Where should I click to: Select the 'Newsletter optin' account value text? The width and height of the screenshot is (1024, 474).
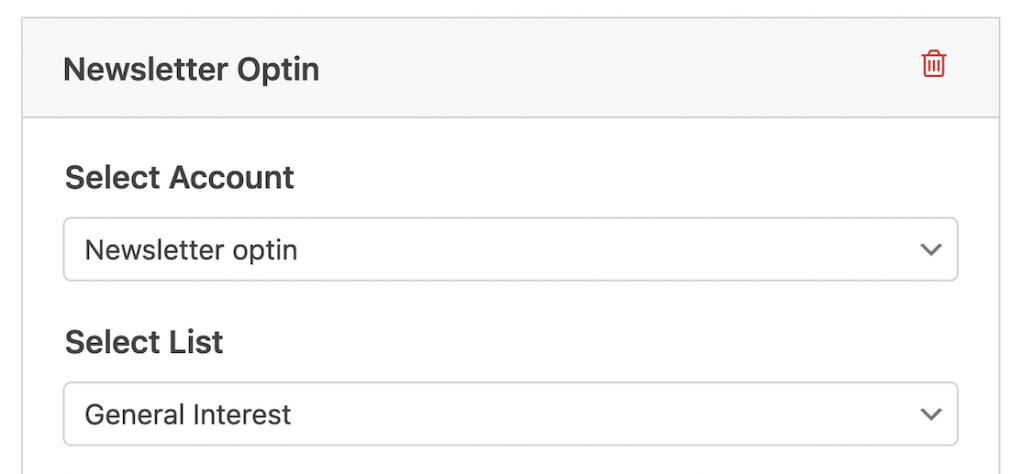[x=191, y=249]
